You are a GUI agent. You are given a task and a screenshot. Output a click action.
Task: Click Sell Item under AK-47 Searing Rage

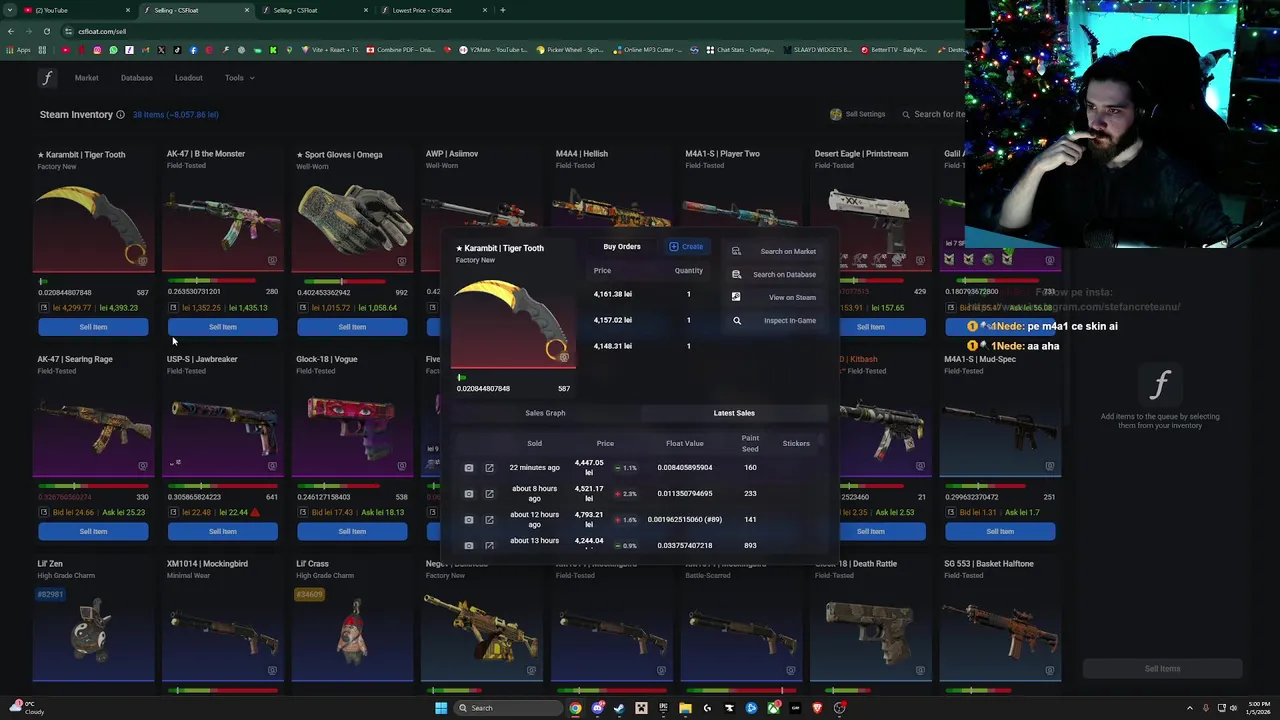(93, 532)
